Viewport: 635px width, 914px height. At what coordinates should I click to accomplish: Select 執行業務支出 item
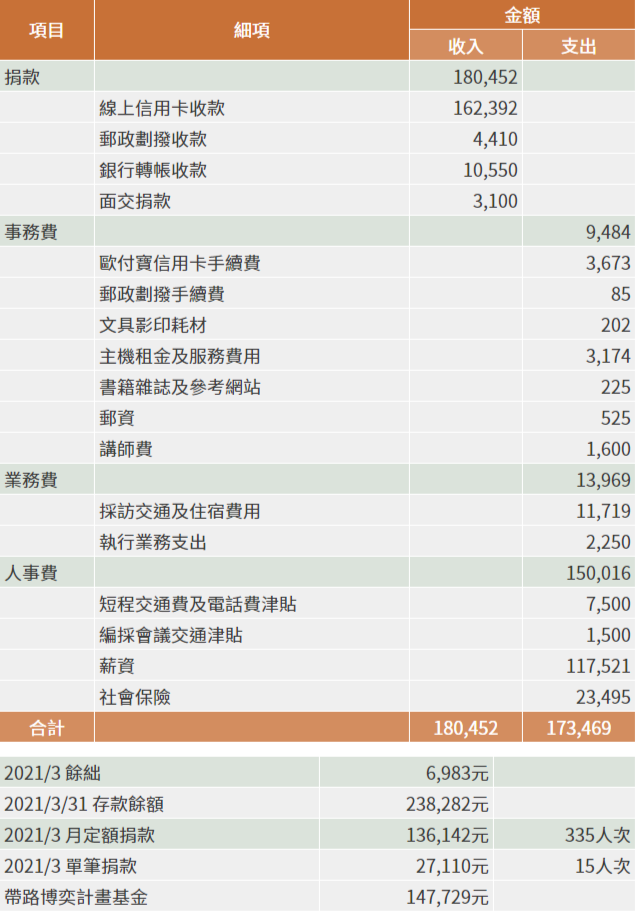coord(153,542)
